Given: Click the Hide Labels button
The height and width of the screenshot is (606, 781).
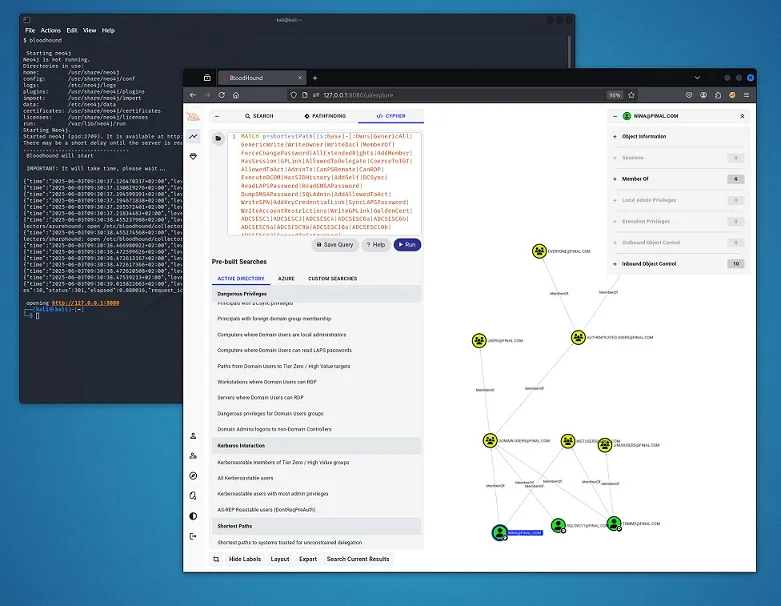Looking at the screenshot, I should pos(245,559).
